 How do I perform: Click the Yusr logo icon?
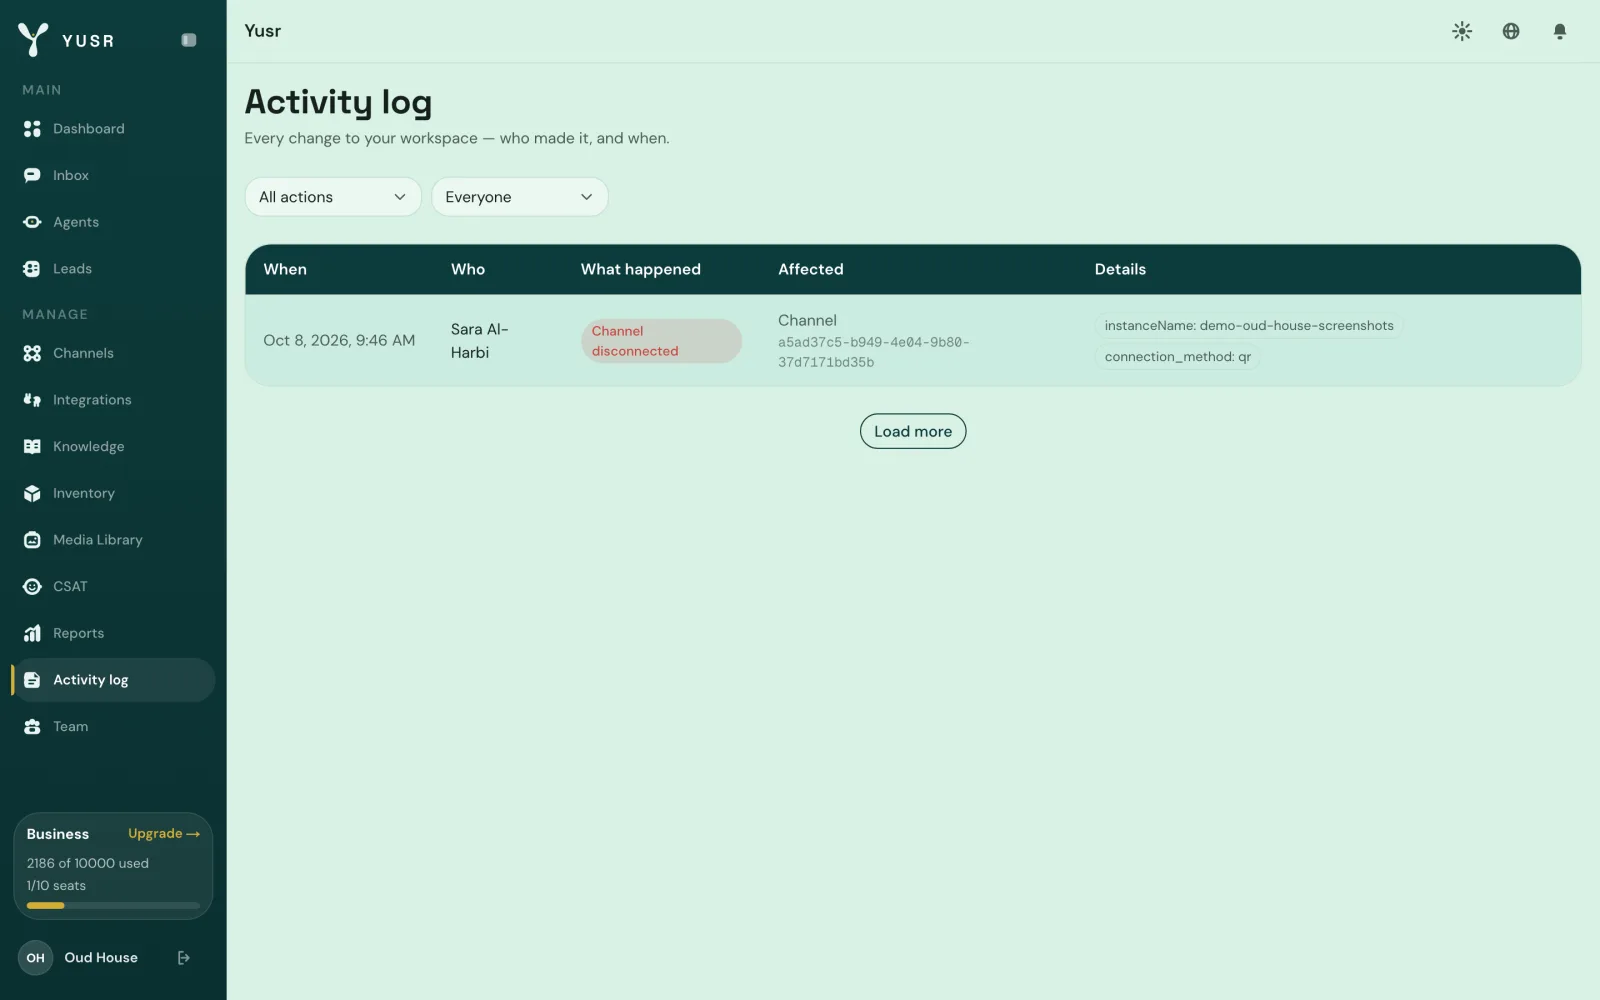[x=33, y=39]
